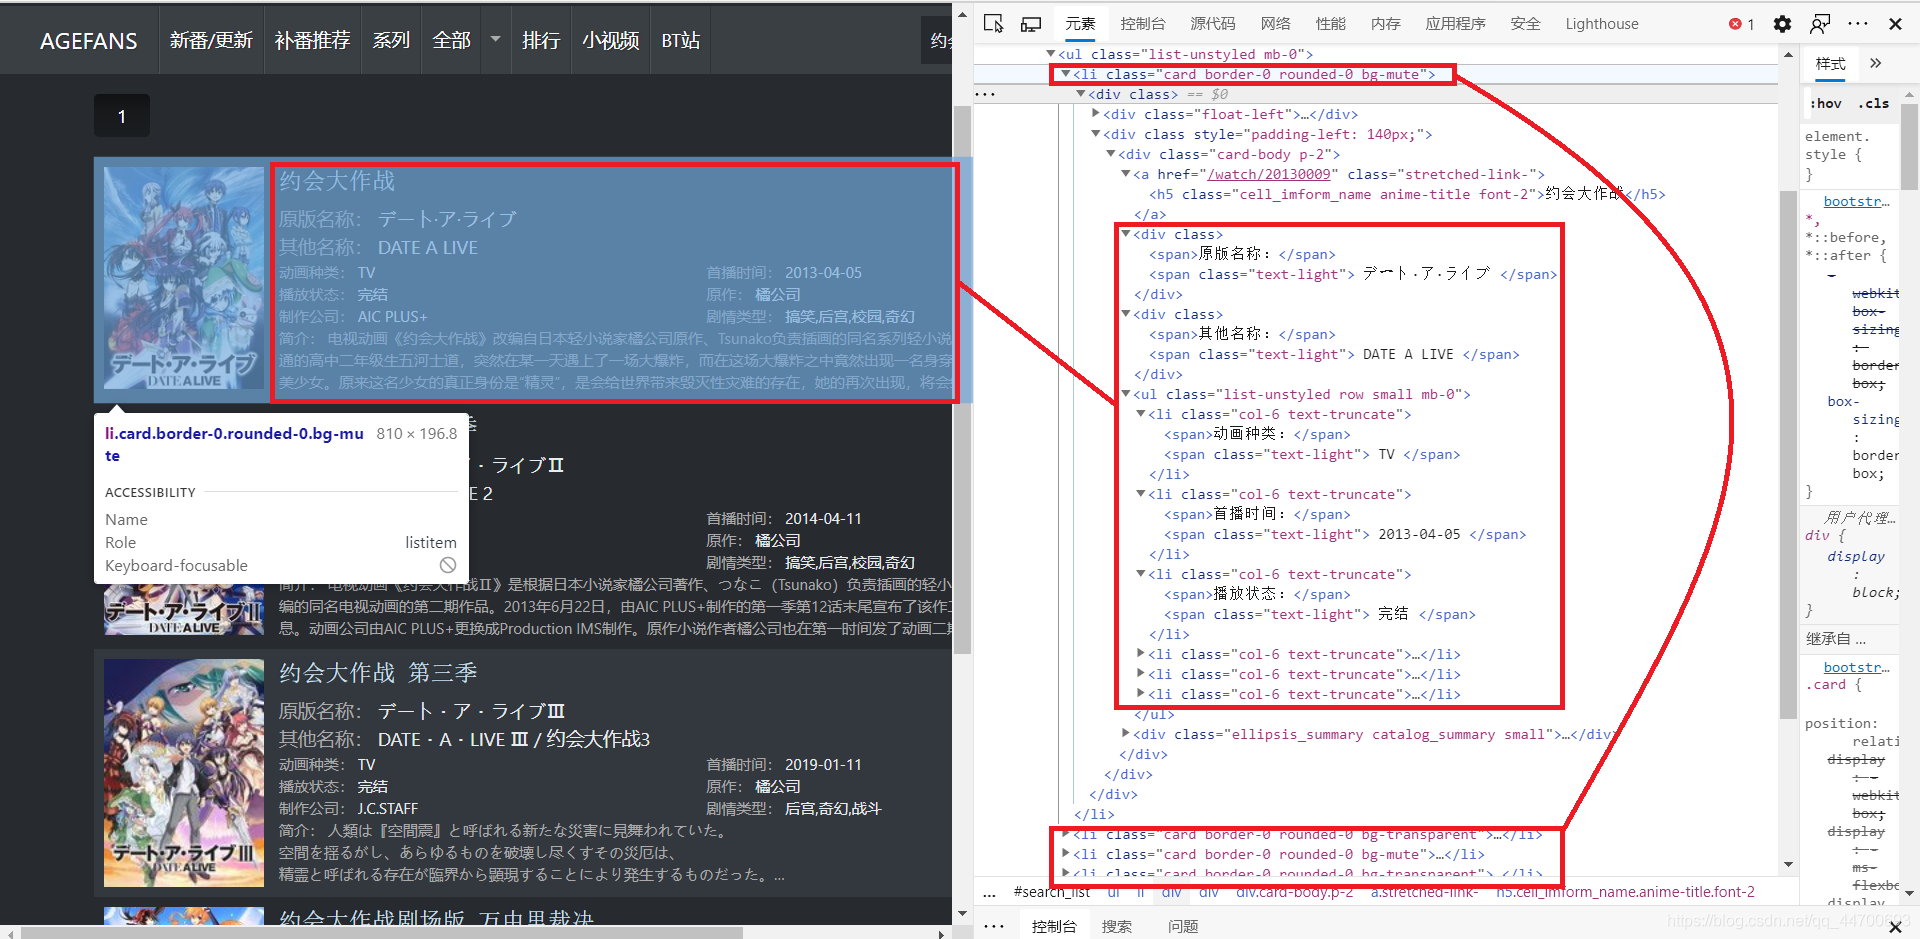Select page 1 pagination button
The height and width of the screenshot is (939, 1920).
tap(122, 116)
